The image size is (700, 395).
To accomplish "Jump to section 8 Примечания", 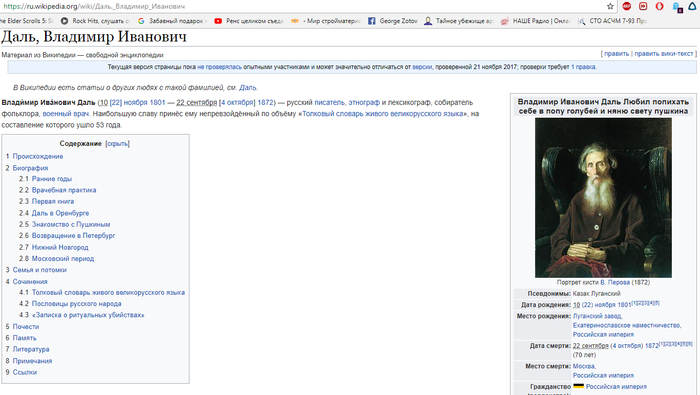I will (x=32, y=361).
